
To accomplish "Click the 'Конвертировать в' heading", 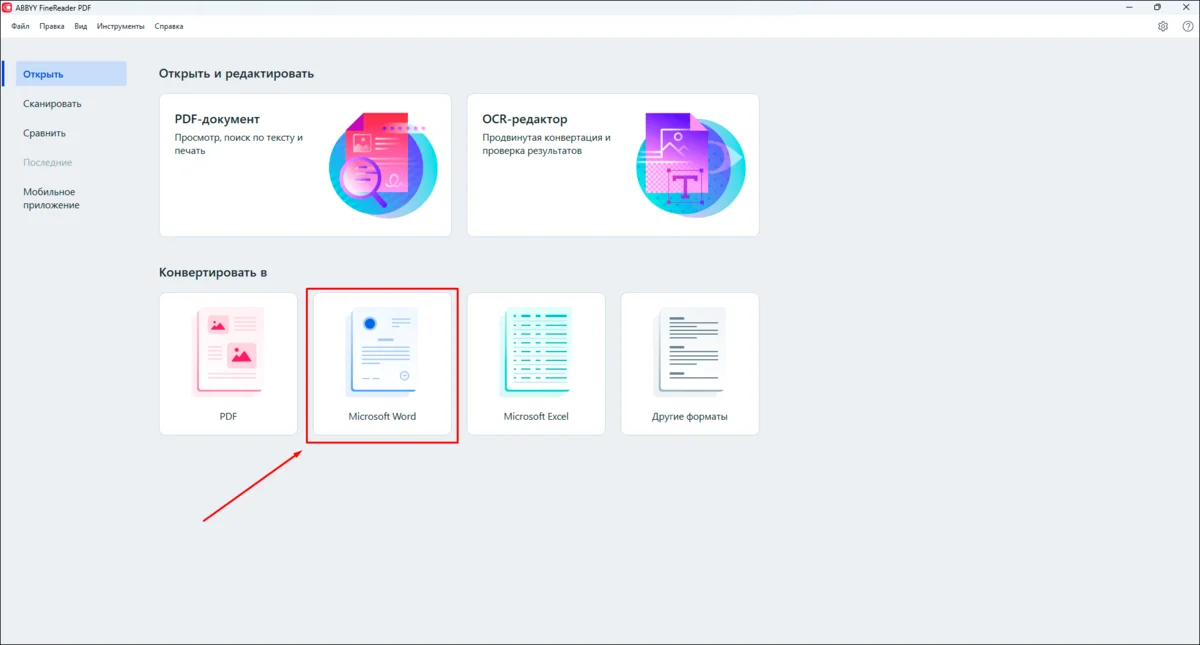I will coord(213,272).
